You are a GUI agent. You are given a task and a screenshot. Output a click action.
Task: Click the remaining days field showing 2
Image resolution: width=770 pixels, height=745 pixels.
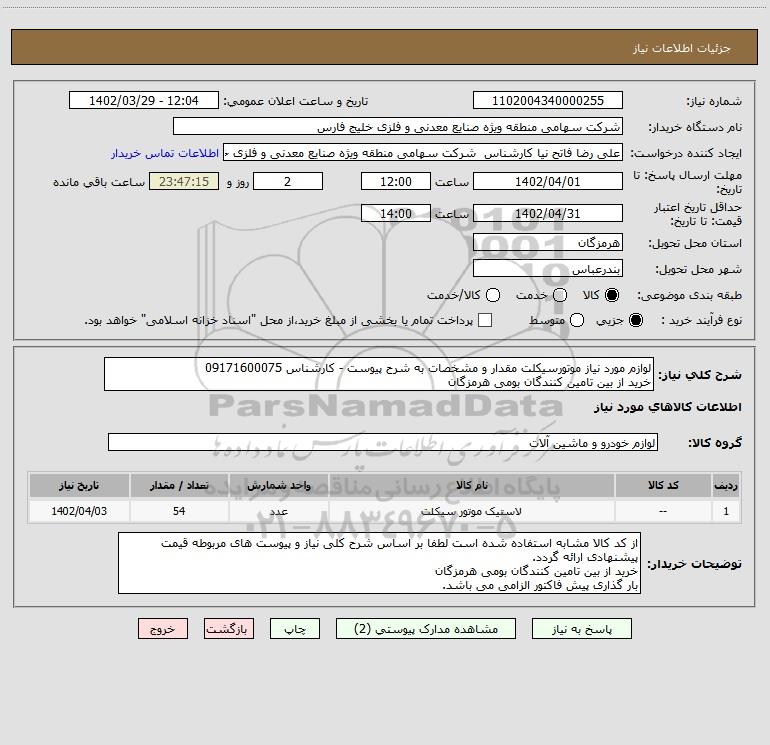(288, 182)
